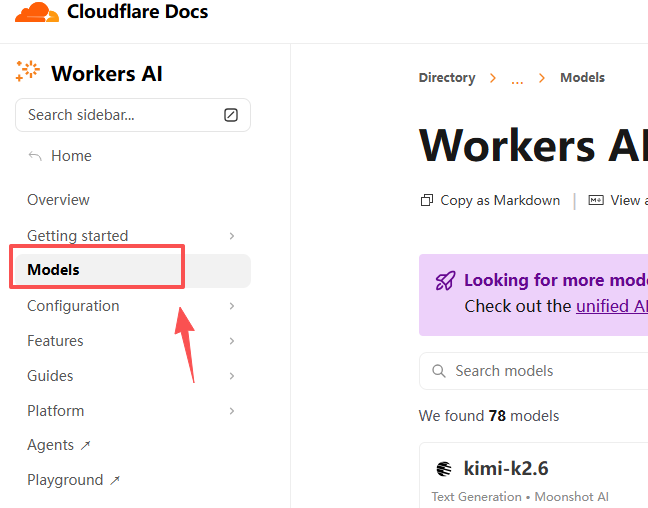Open the unified AI link in the banner
Screen dimensions: 648x508
(612, 306)
